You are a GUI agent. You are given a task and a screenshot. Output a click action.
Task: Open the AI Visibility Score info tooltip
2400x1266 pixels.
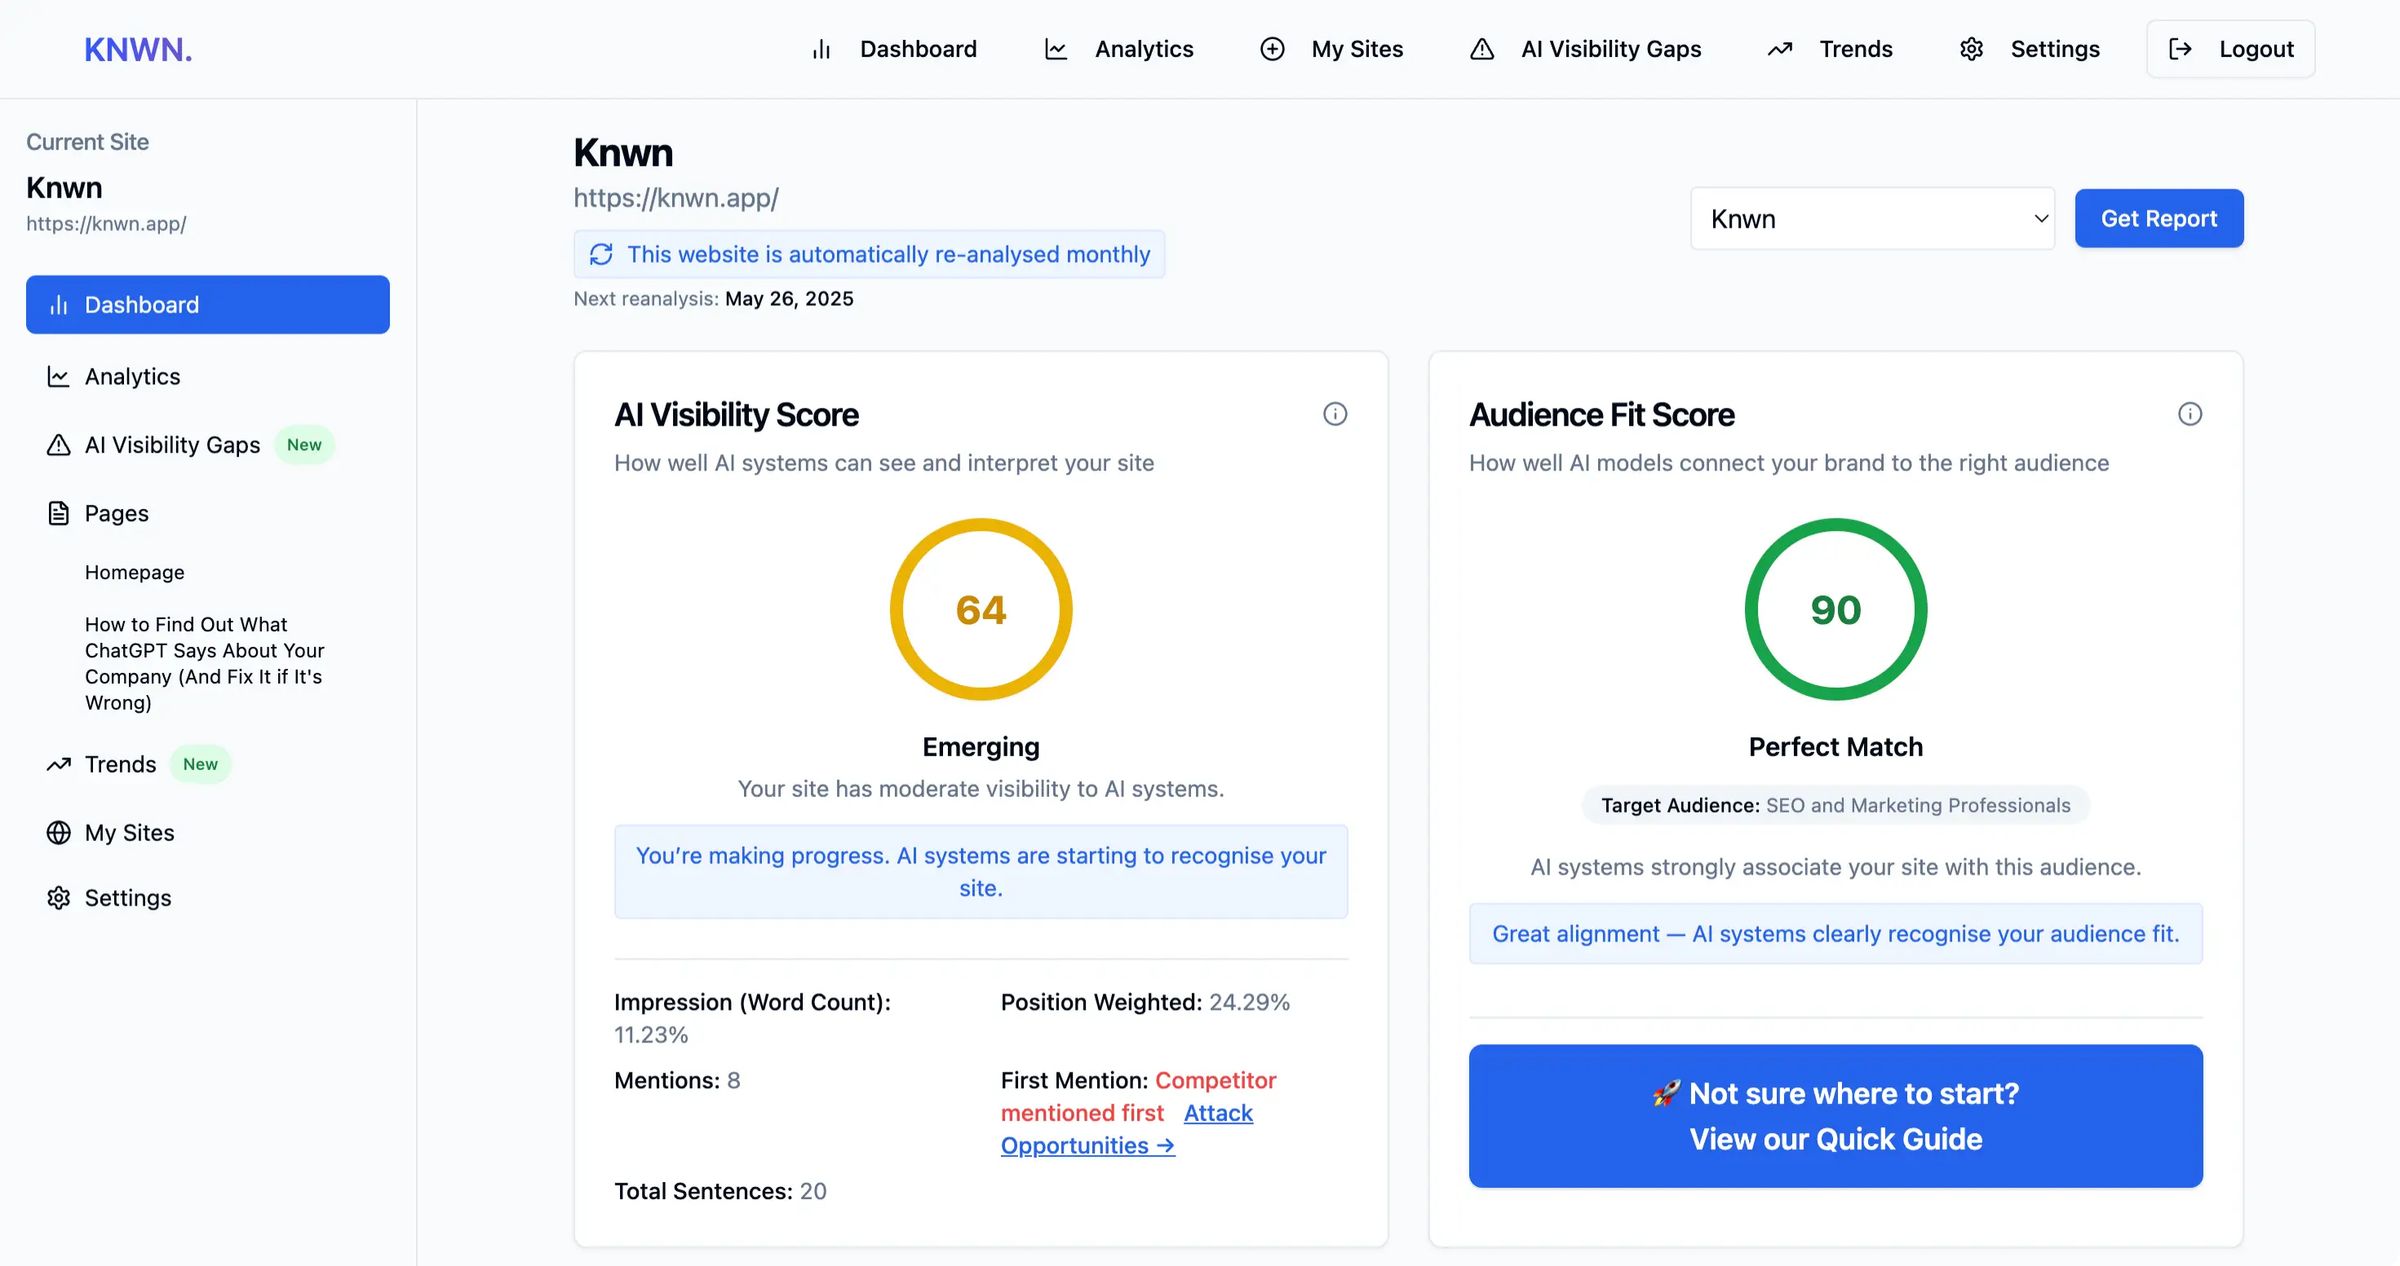point(1335,414)
